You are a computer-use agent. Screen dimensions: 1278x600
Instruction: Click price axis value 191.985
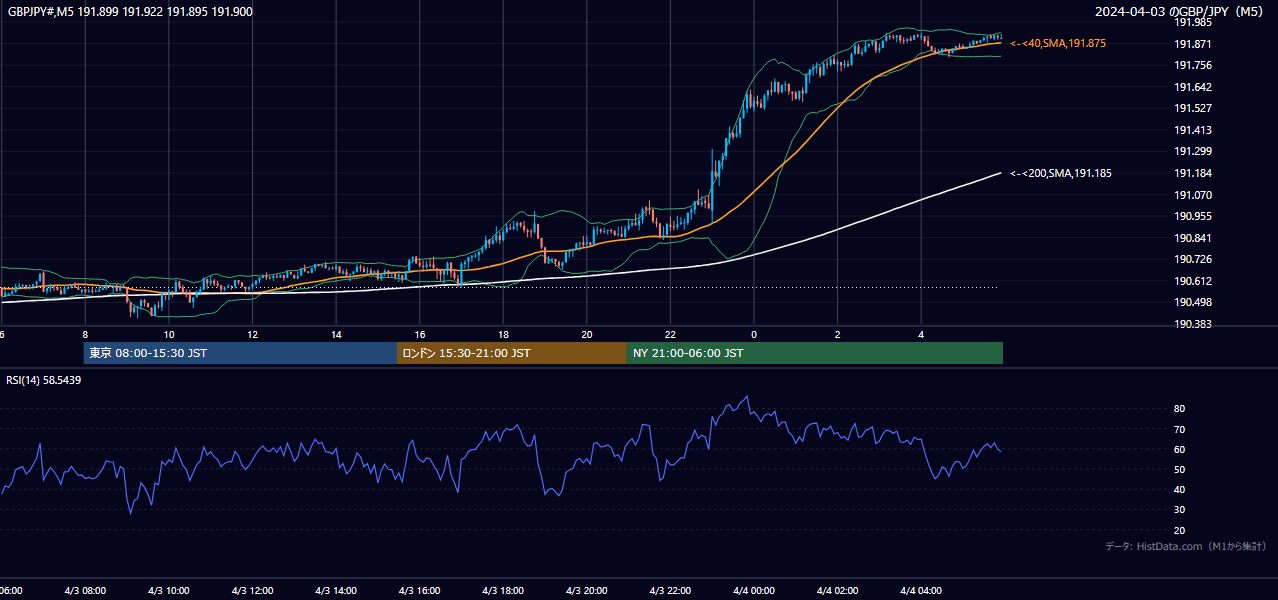coord(1192,22)
